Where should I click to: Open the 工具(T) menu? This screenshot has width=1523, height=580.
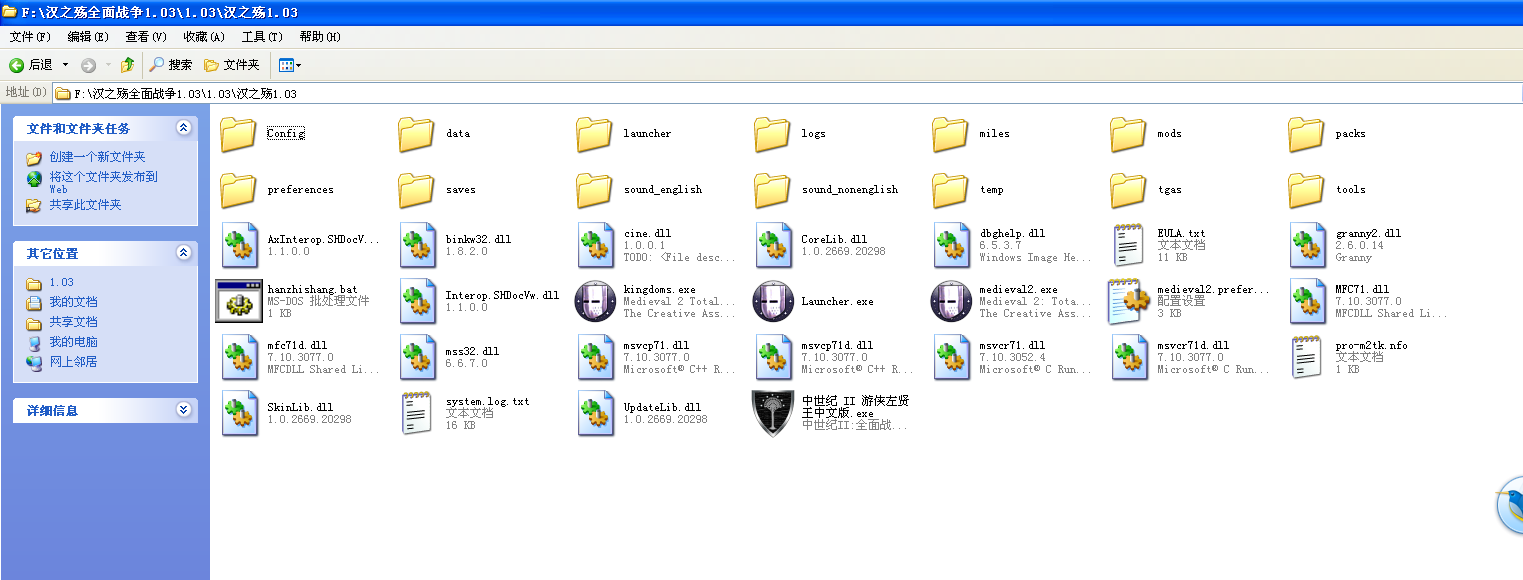(x=261, y=37)
